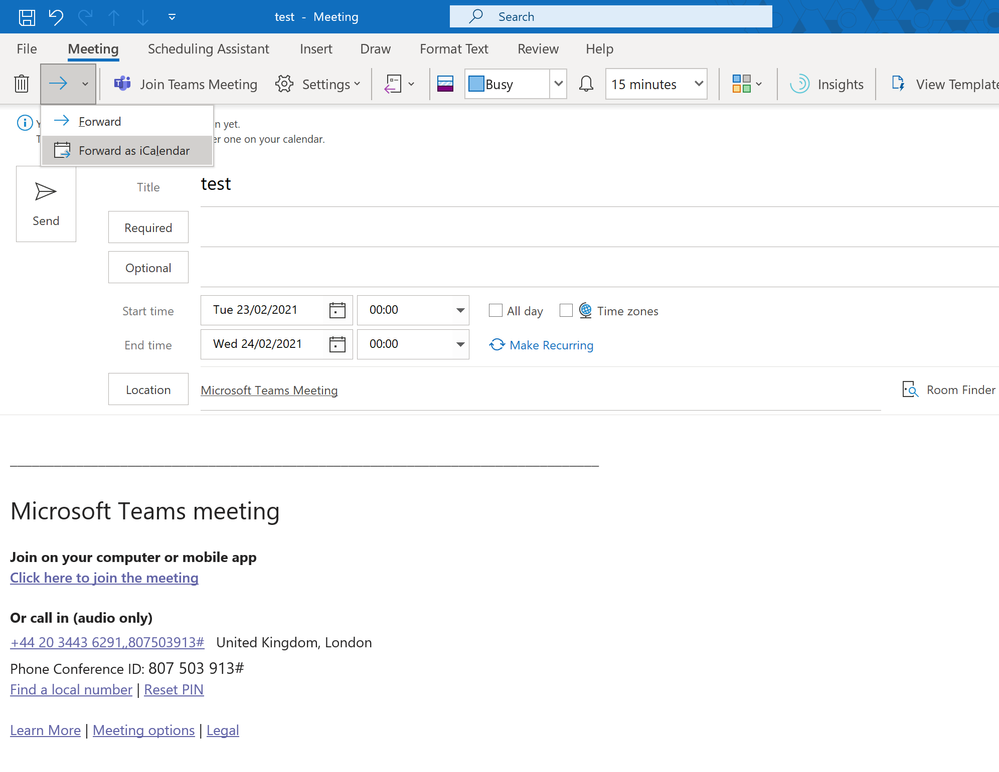
Task: Collapse the Forward dropdown chevron
Action: click(85, 84)
